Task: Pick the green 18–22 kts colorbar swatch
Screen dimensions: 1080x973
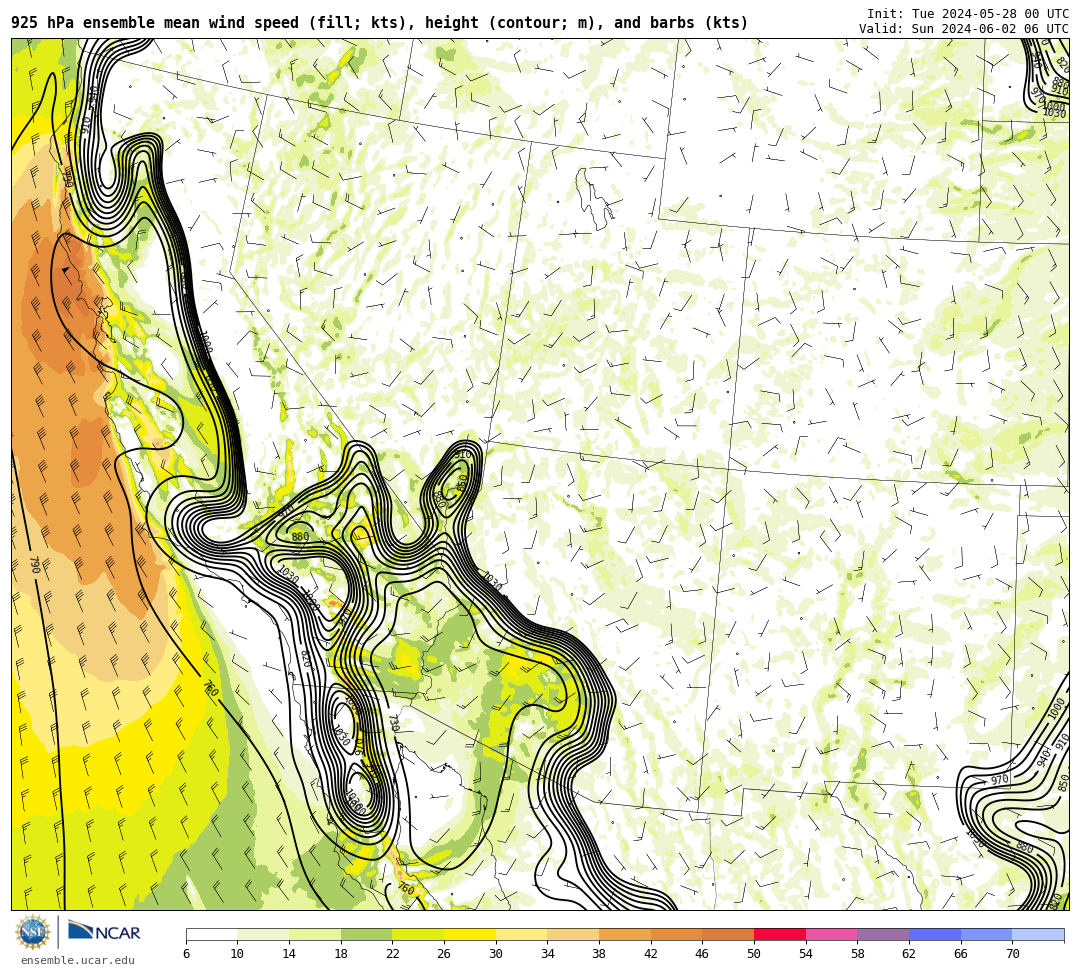Action: click(x=366, y=934)
